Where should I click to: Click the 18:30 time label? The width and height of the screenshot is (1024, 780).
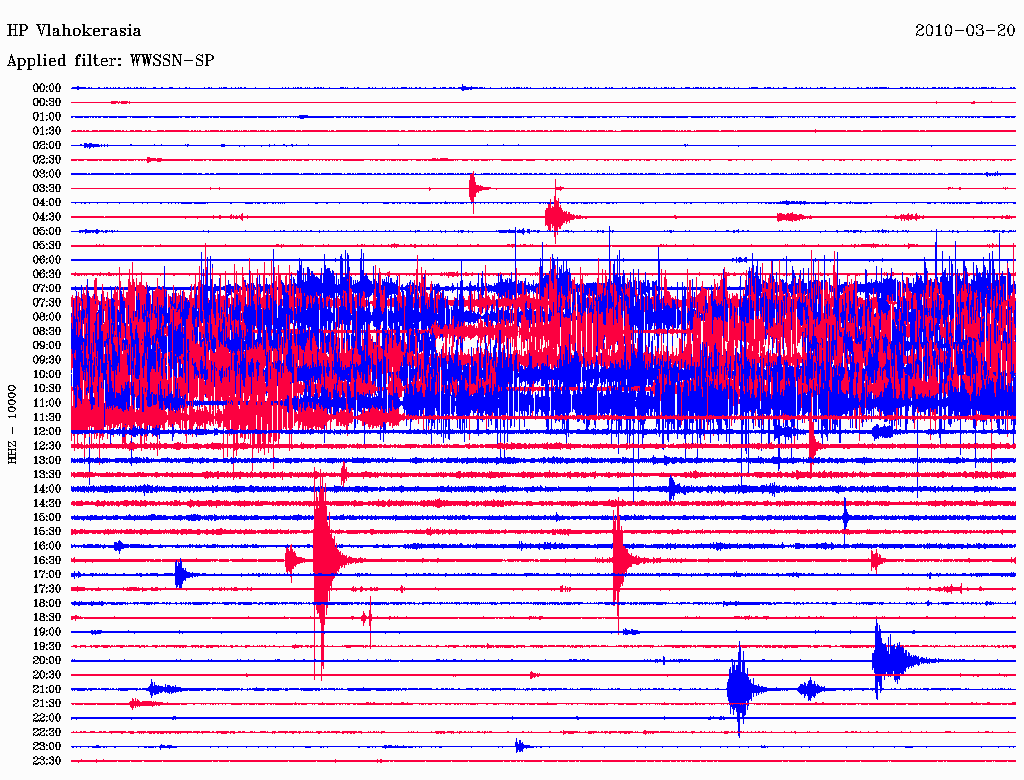click(x=47, y=618)
